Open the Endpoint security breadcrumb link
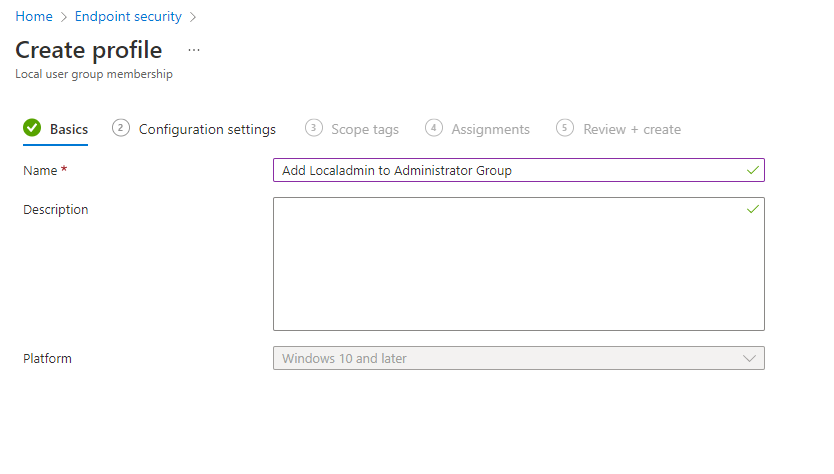Screen dimensions: 834x474 click(x=128, y=16)
